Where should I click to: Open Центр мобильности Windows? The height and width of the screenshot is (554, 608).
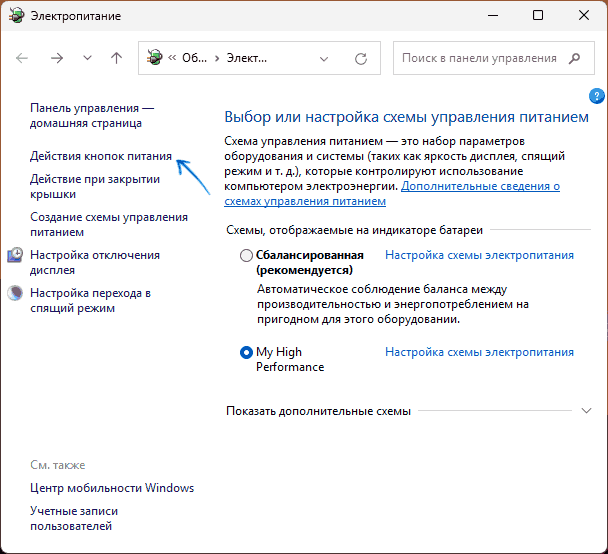click(112, 488)
